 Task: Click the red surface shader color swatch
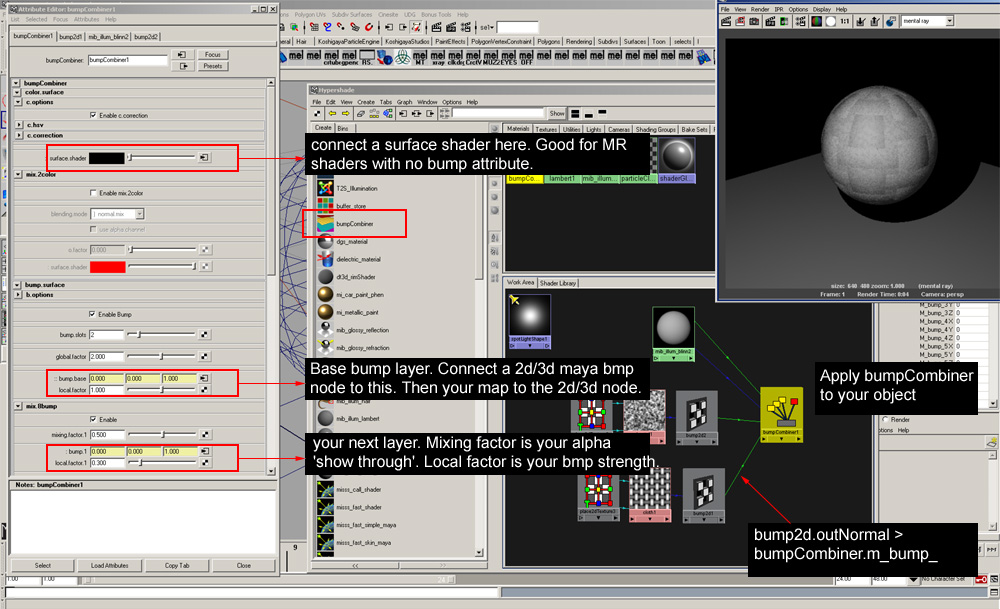pyautogui.click(x=107, y=267)
